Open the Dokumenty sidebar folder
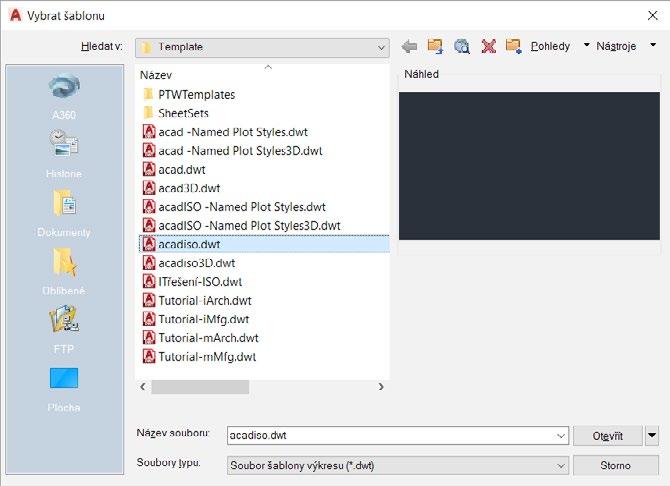The height and width of the screenshot is (486, 670). coord(64,213)
